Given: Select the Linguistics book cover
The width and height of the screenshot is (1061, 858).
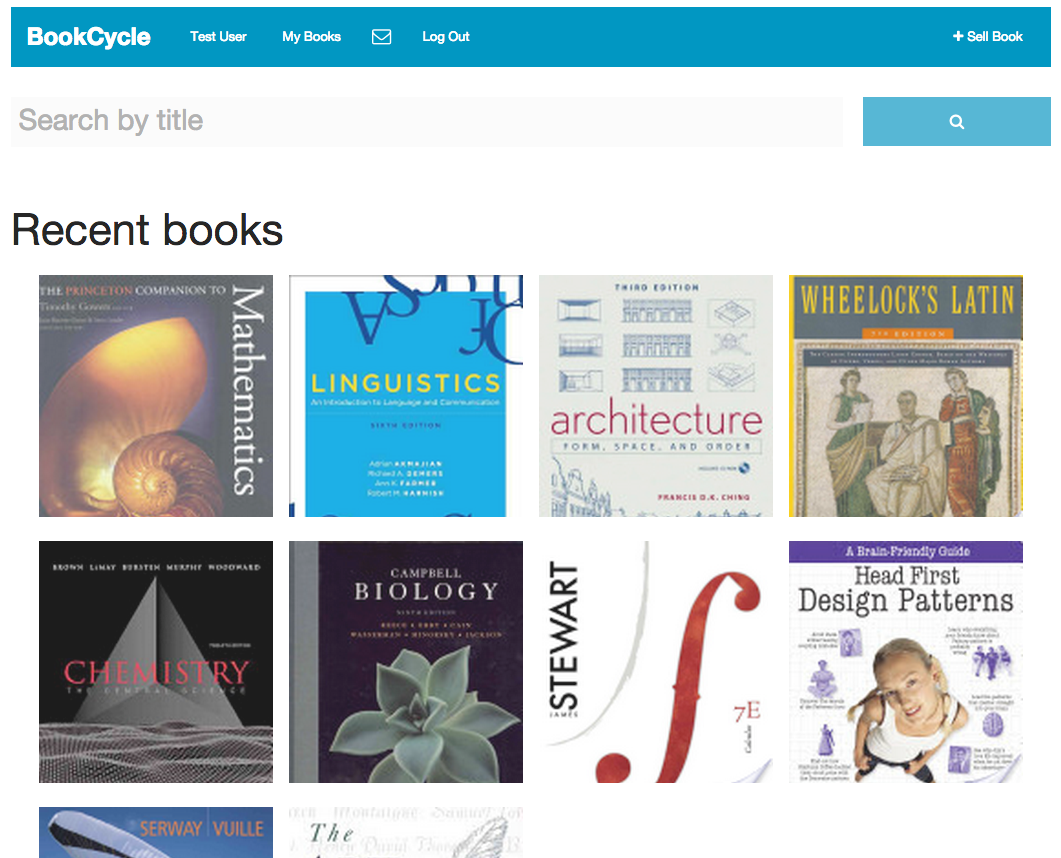Looking at the screenshot, I should 406,396.
